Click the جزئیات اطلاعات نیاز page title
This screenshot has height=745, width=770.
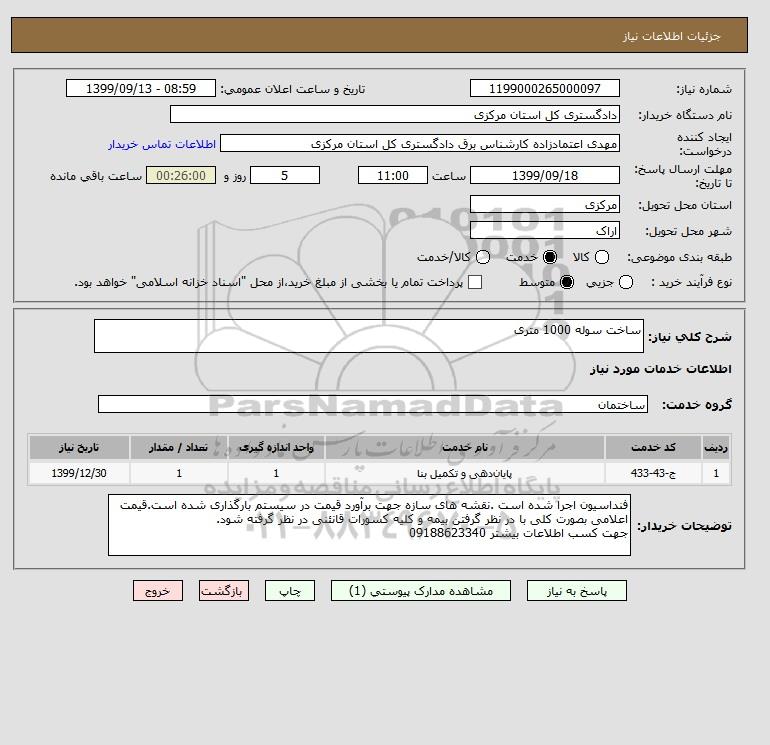click(x=671, y=36)
